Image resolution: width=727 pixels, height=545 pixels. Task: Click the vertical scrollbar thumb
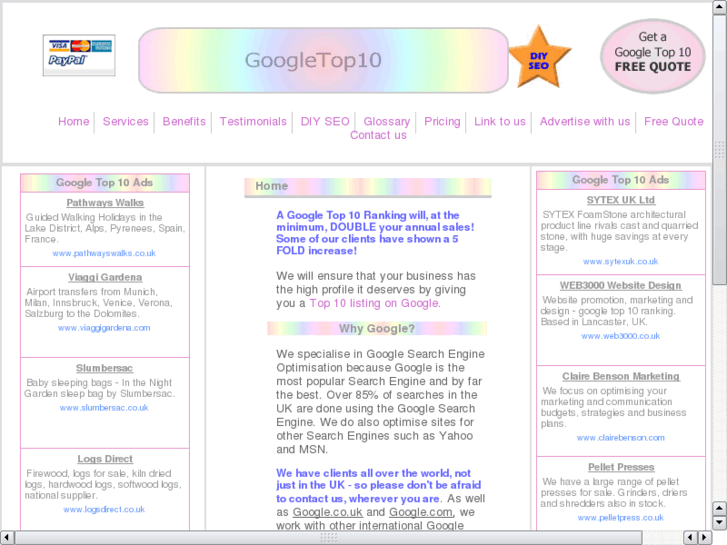(719, 150)
